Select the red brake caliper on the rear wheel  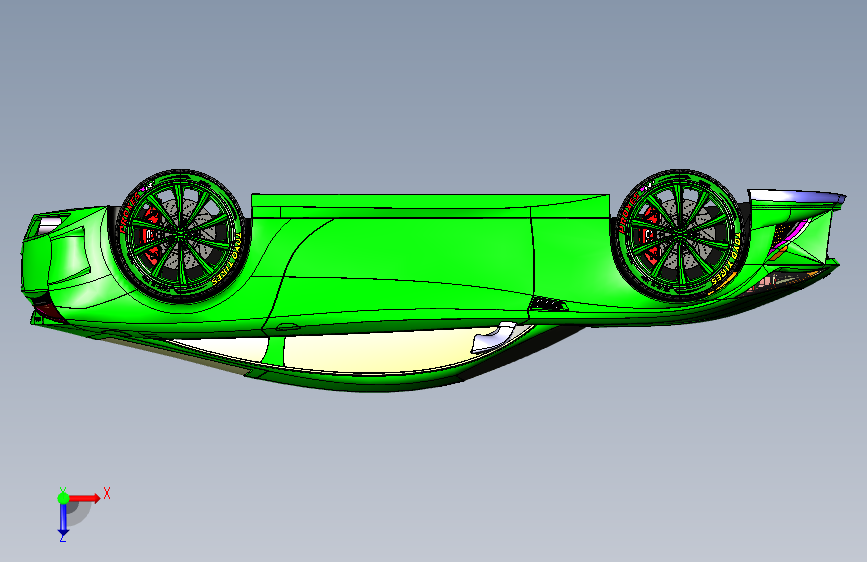coord(150,237)
